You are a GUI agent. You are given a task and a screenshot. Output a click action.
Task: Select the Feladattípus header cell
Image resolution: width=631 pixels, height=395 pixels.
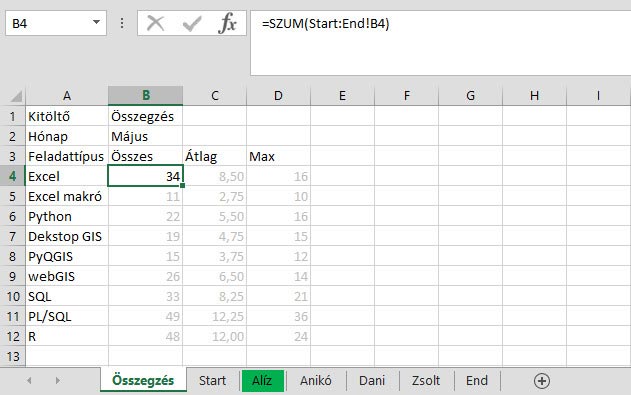tap(67, 156)
